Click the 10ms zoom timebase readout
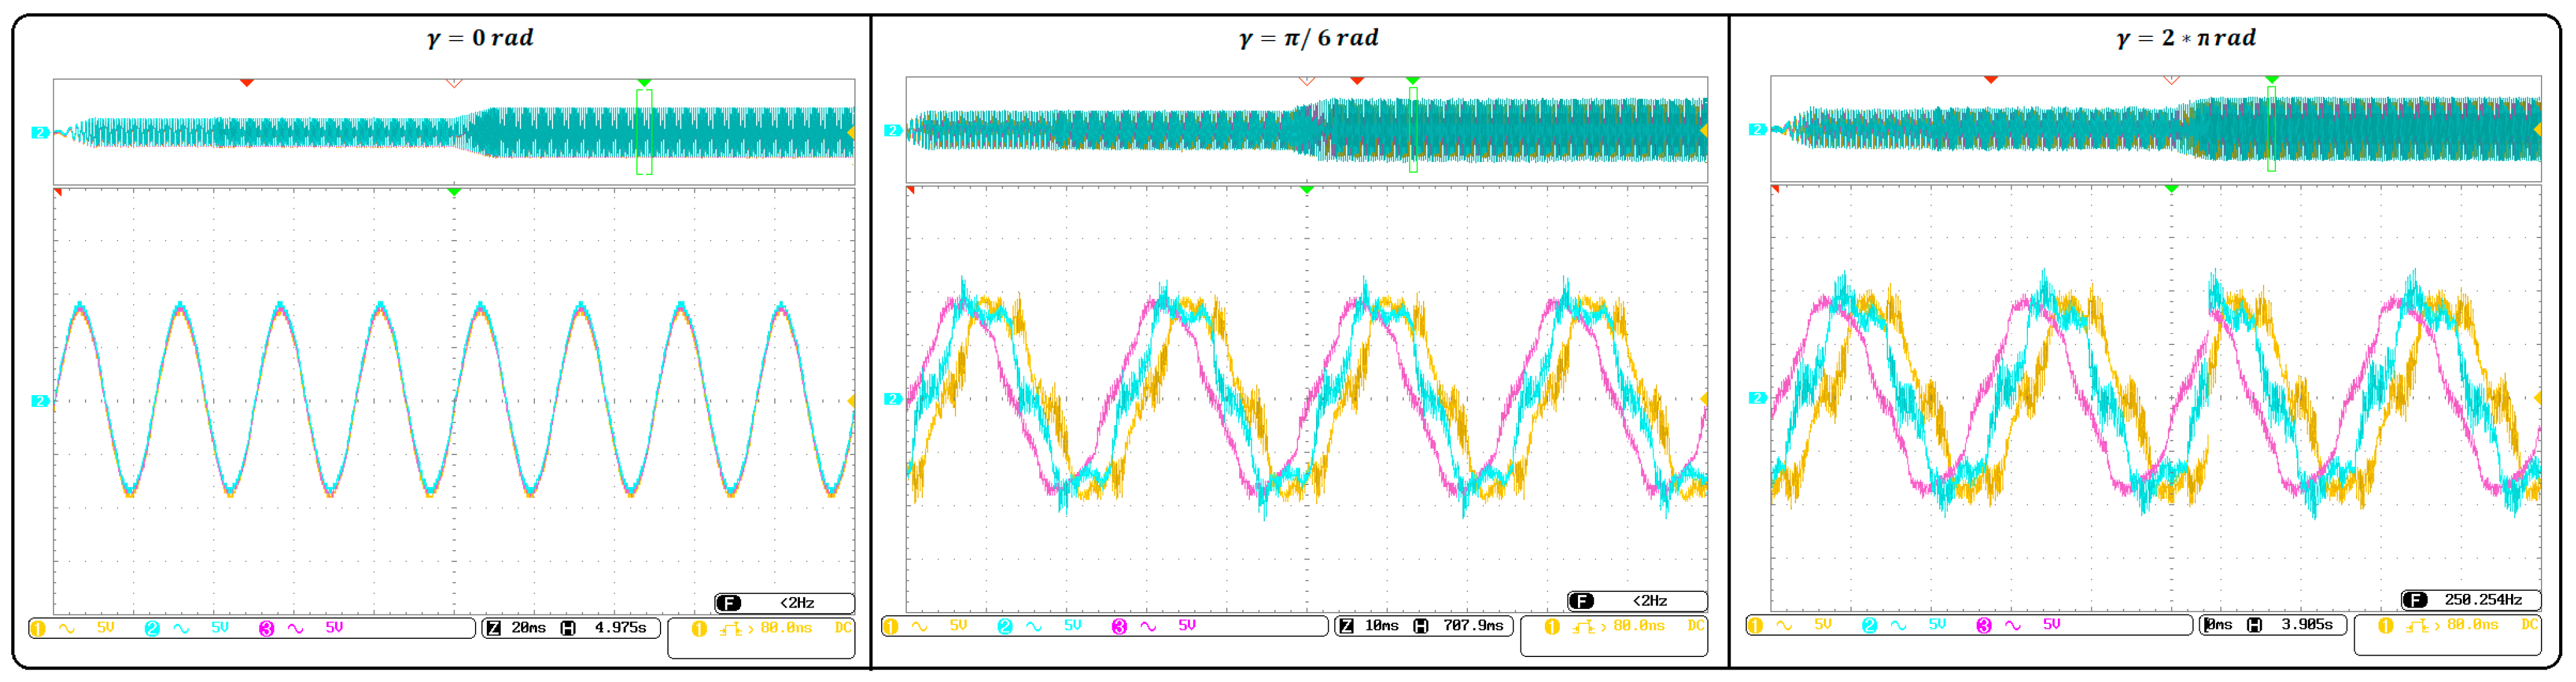This screenshot has height=682, width=2576. pos(1381,627)
